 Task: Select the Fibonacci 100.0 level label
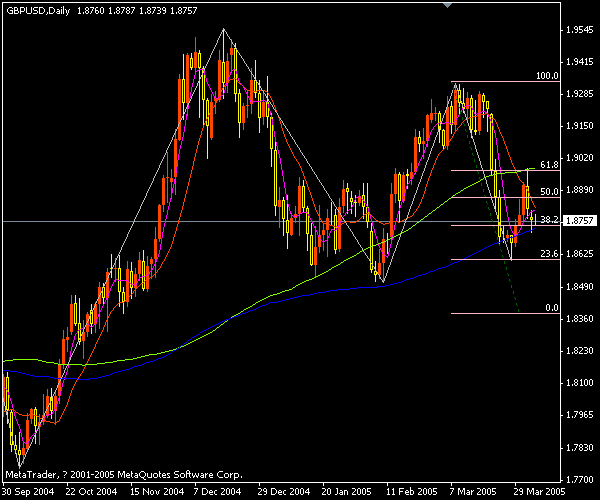547,76
